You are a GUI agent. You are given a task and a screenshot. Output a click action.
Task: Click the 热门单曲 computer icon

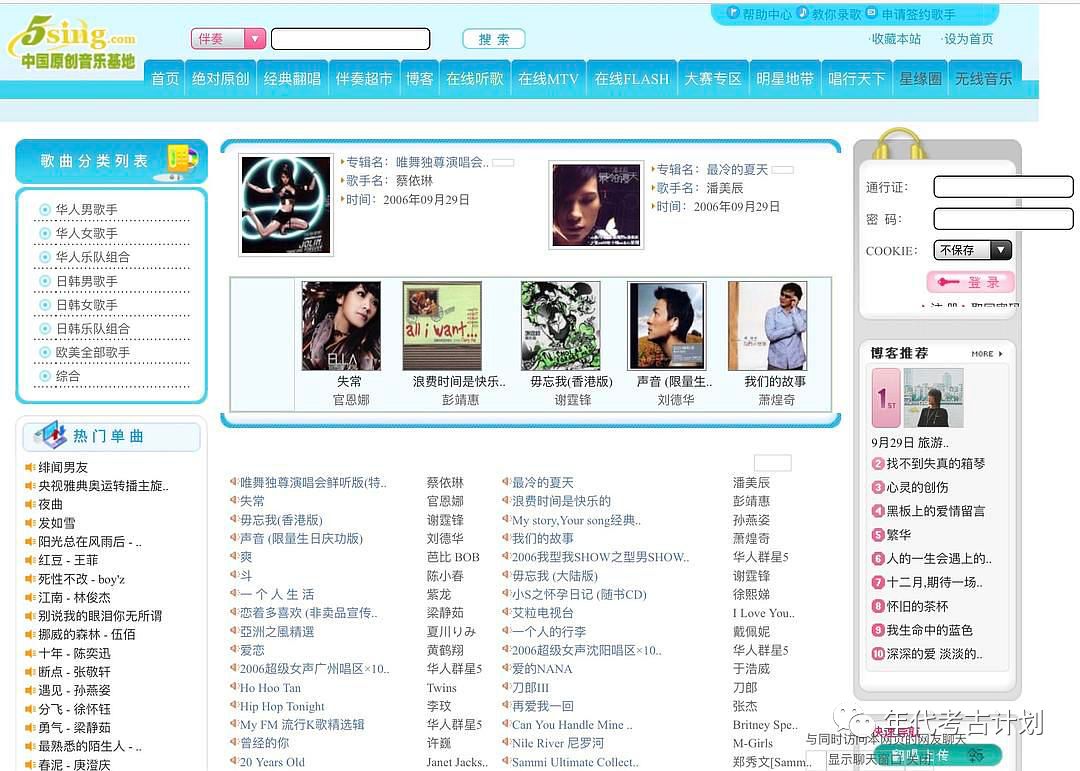click(x=49, y=435)
